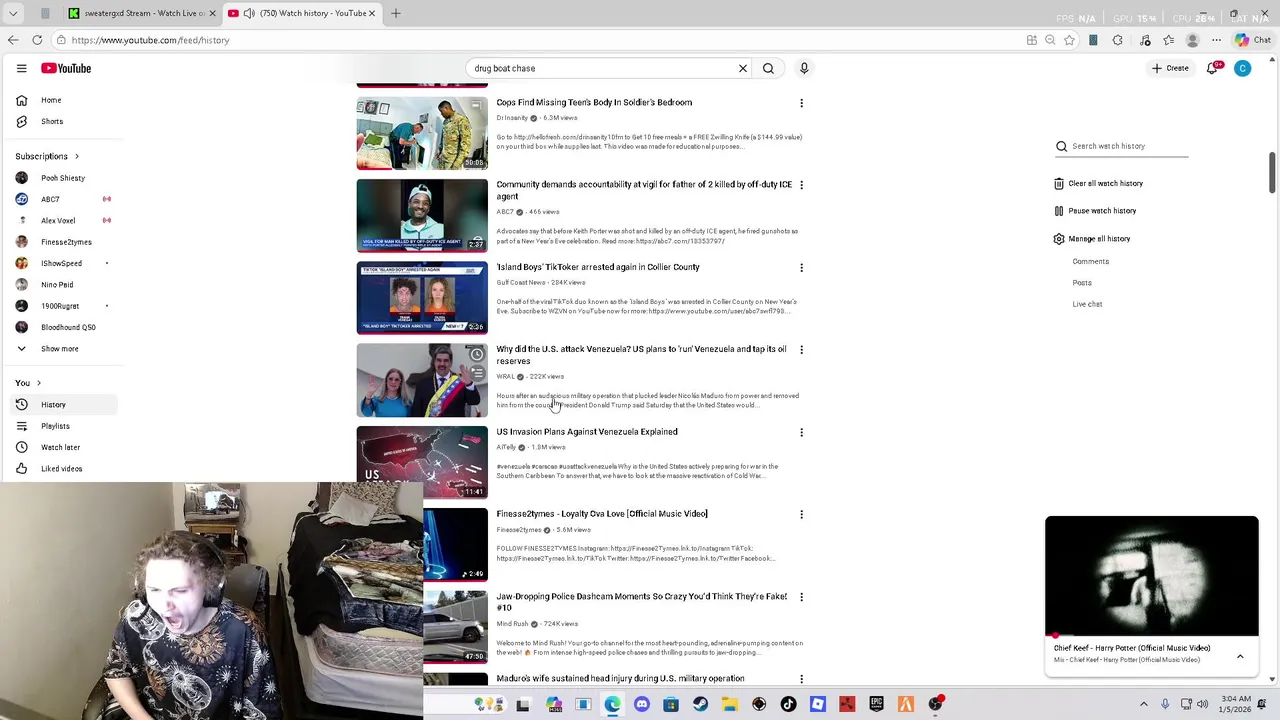
Task: Expand 'Show more' subscriptions
Action: tap(59, 348)
